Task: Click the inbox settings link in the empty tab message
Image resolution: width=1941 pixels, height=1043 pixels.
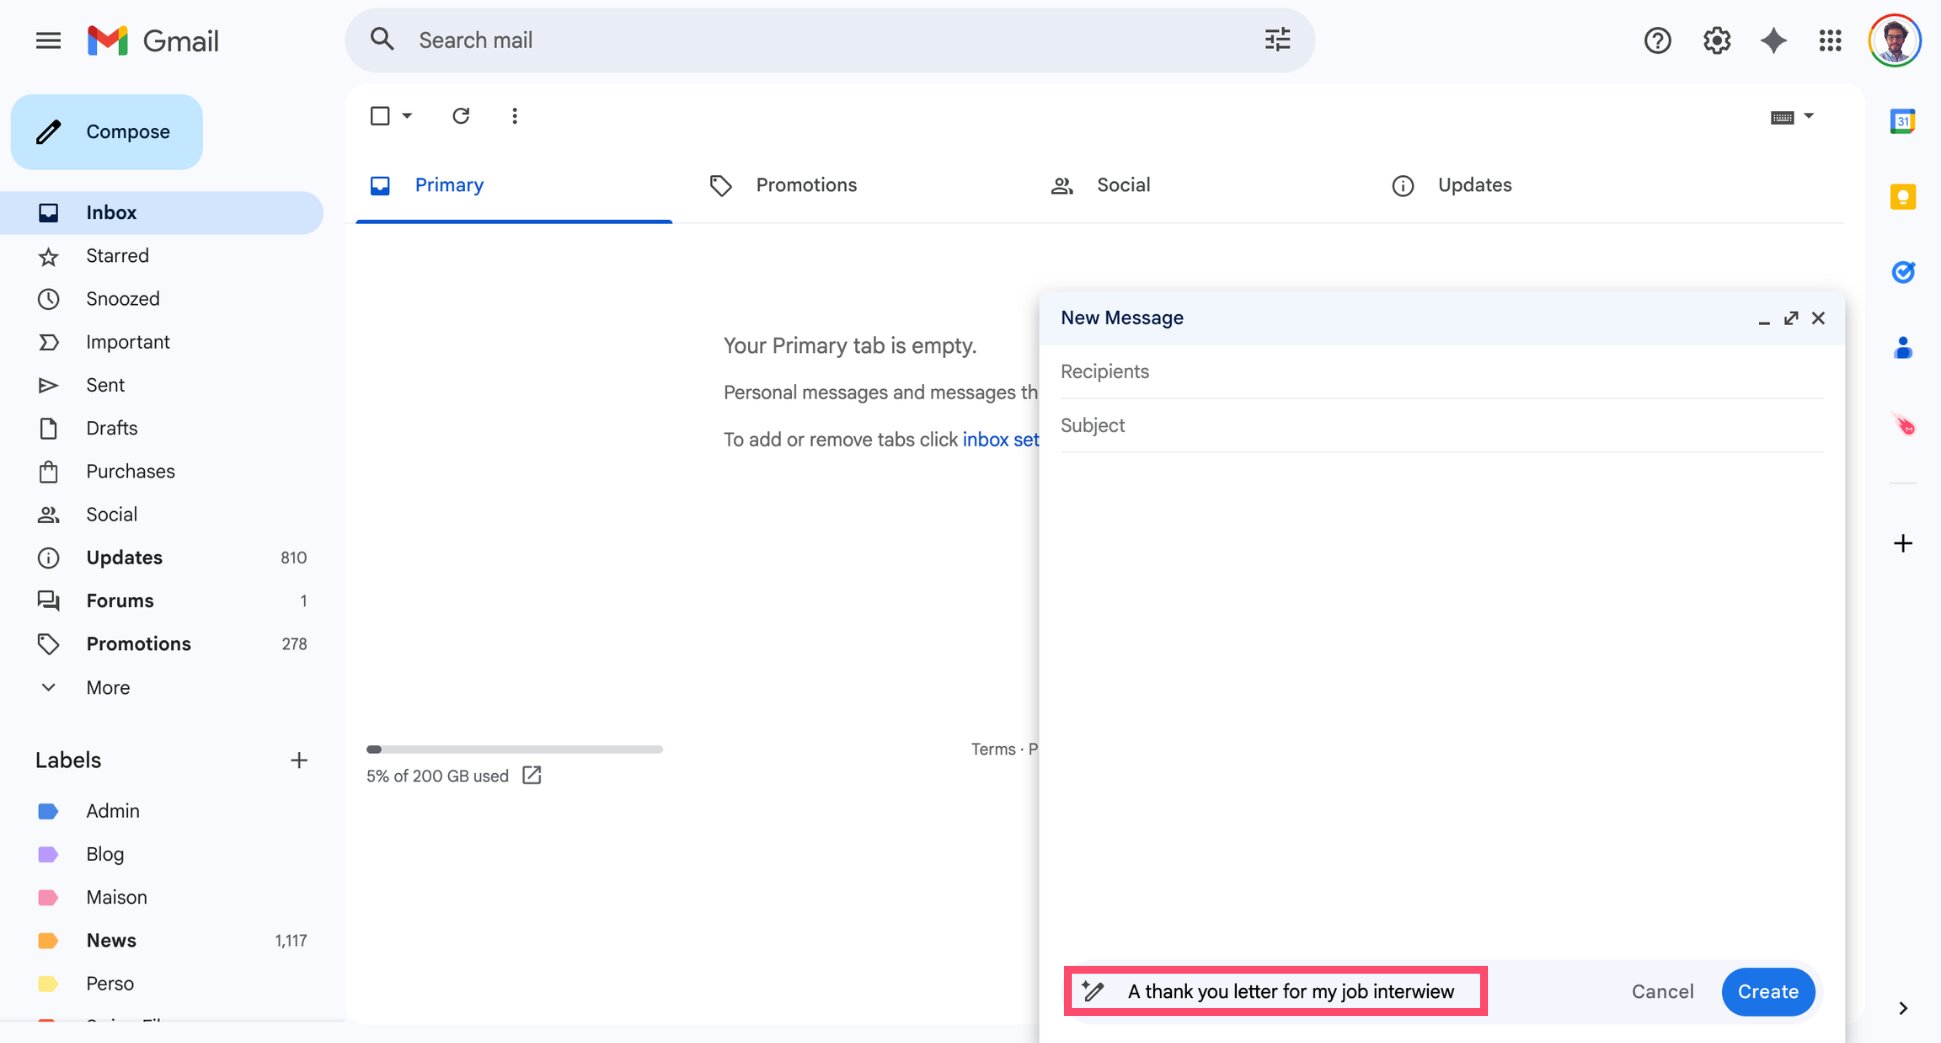Action: [1000, 439]
